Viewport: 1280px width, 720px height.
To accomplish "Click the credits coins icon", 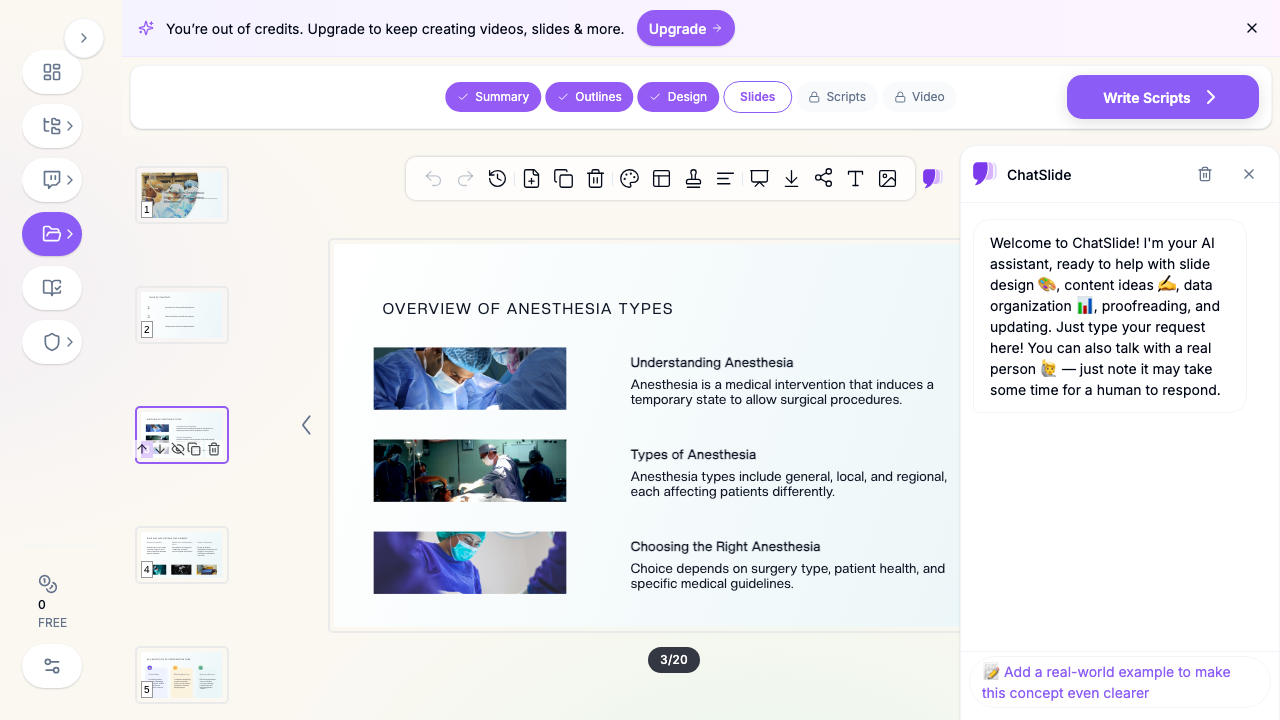I will click(x=47, y=584).
